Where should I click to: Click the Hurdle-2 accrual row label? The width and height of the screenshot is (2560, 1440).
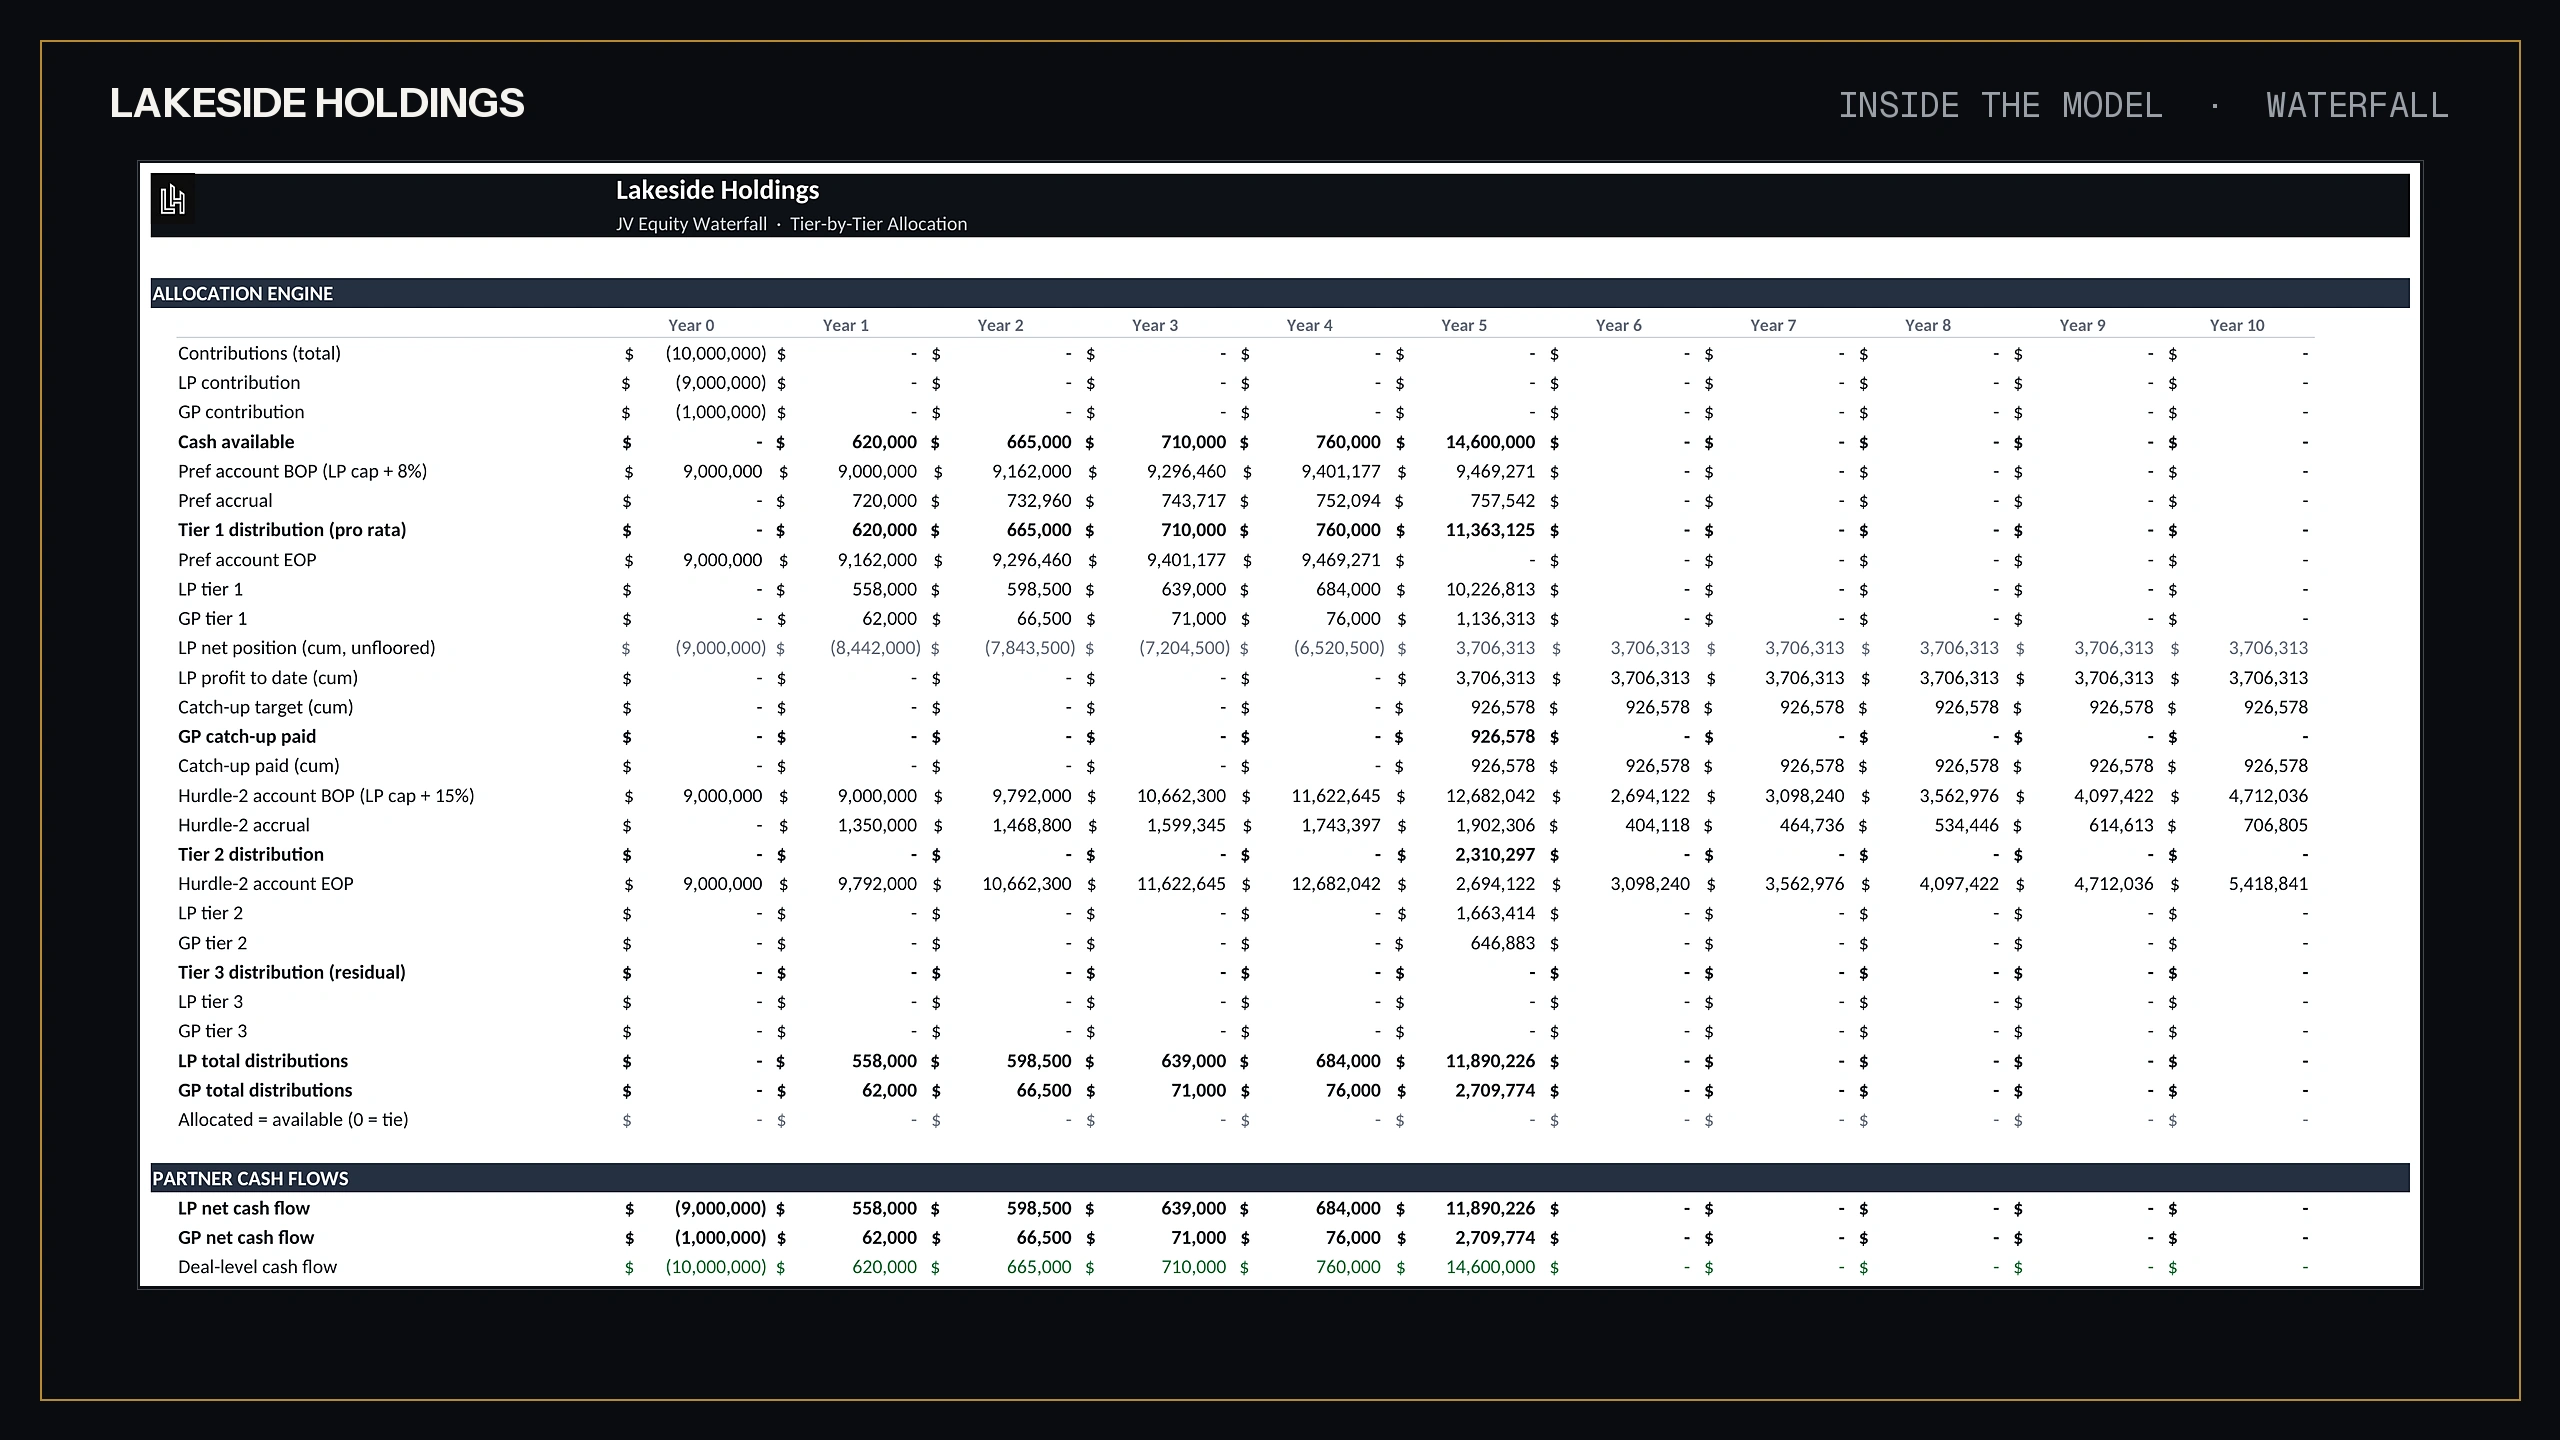coord(244,825)
